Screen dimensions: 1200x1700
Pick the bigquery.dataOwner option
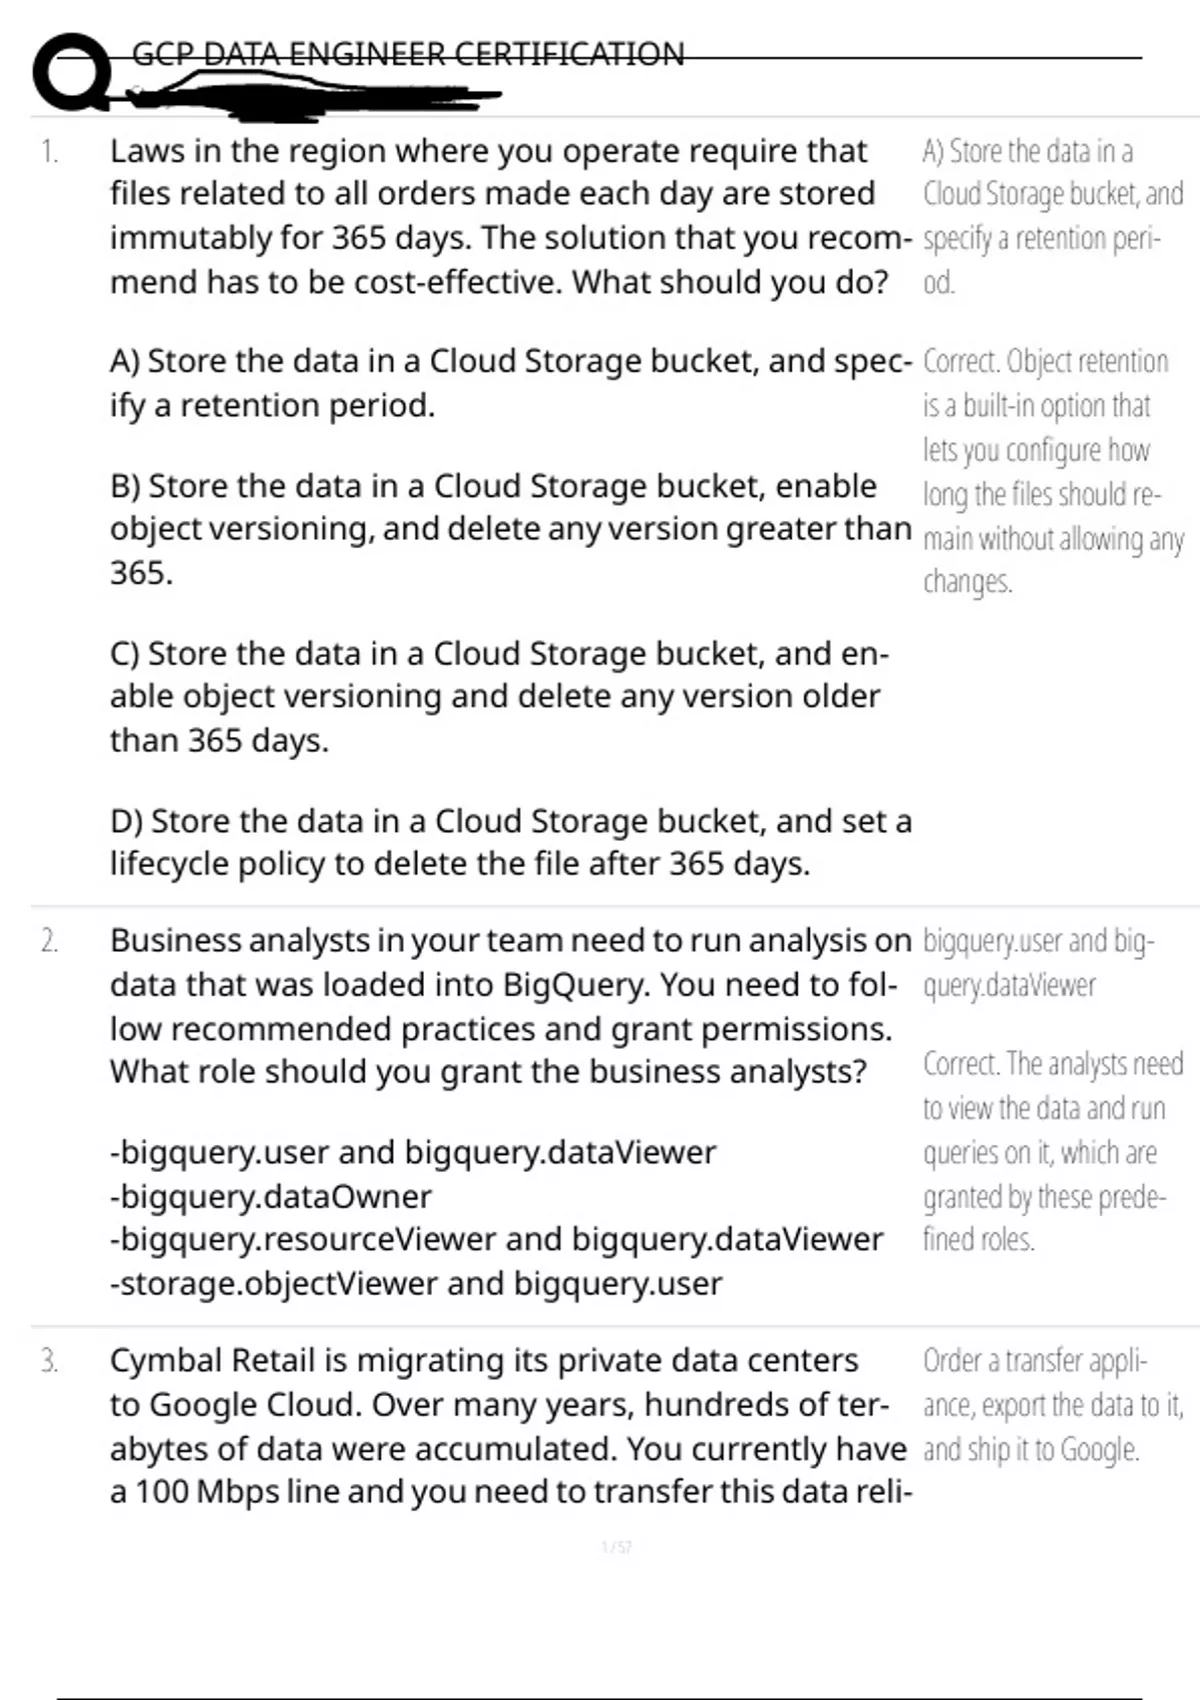(x=271, y=1197)
